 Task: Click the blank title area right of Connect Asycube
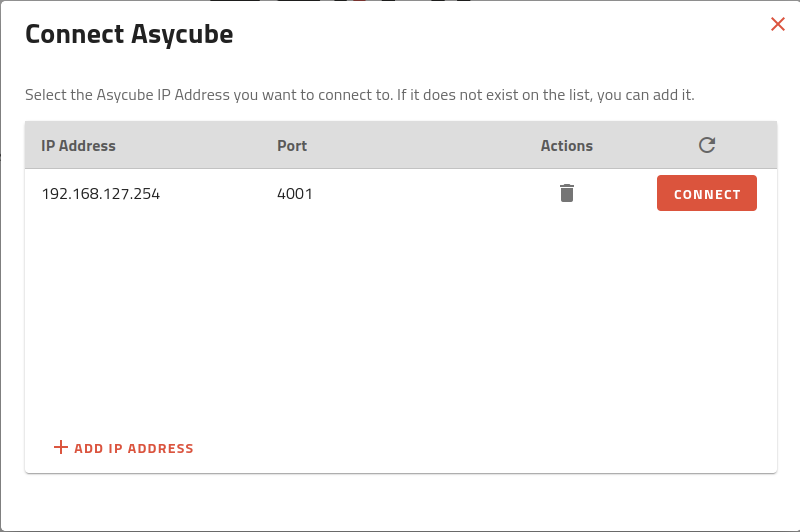[500, 35]
